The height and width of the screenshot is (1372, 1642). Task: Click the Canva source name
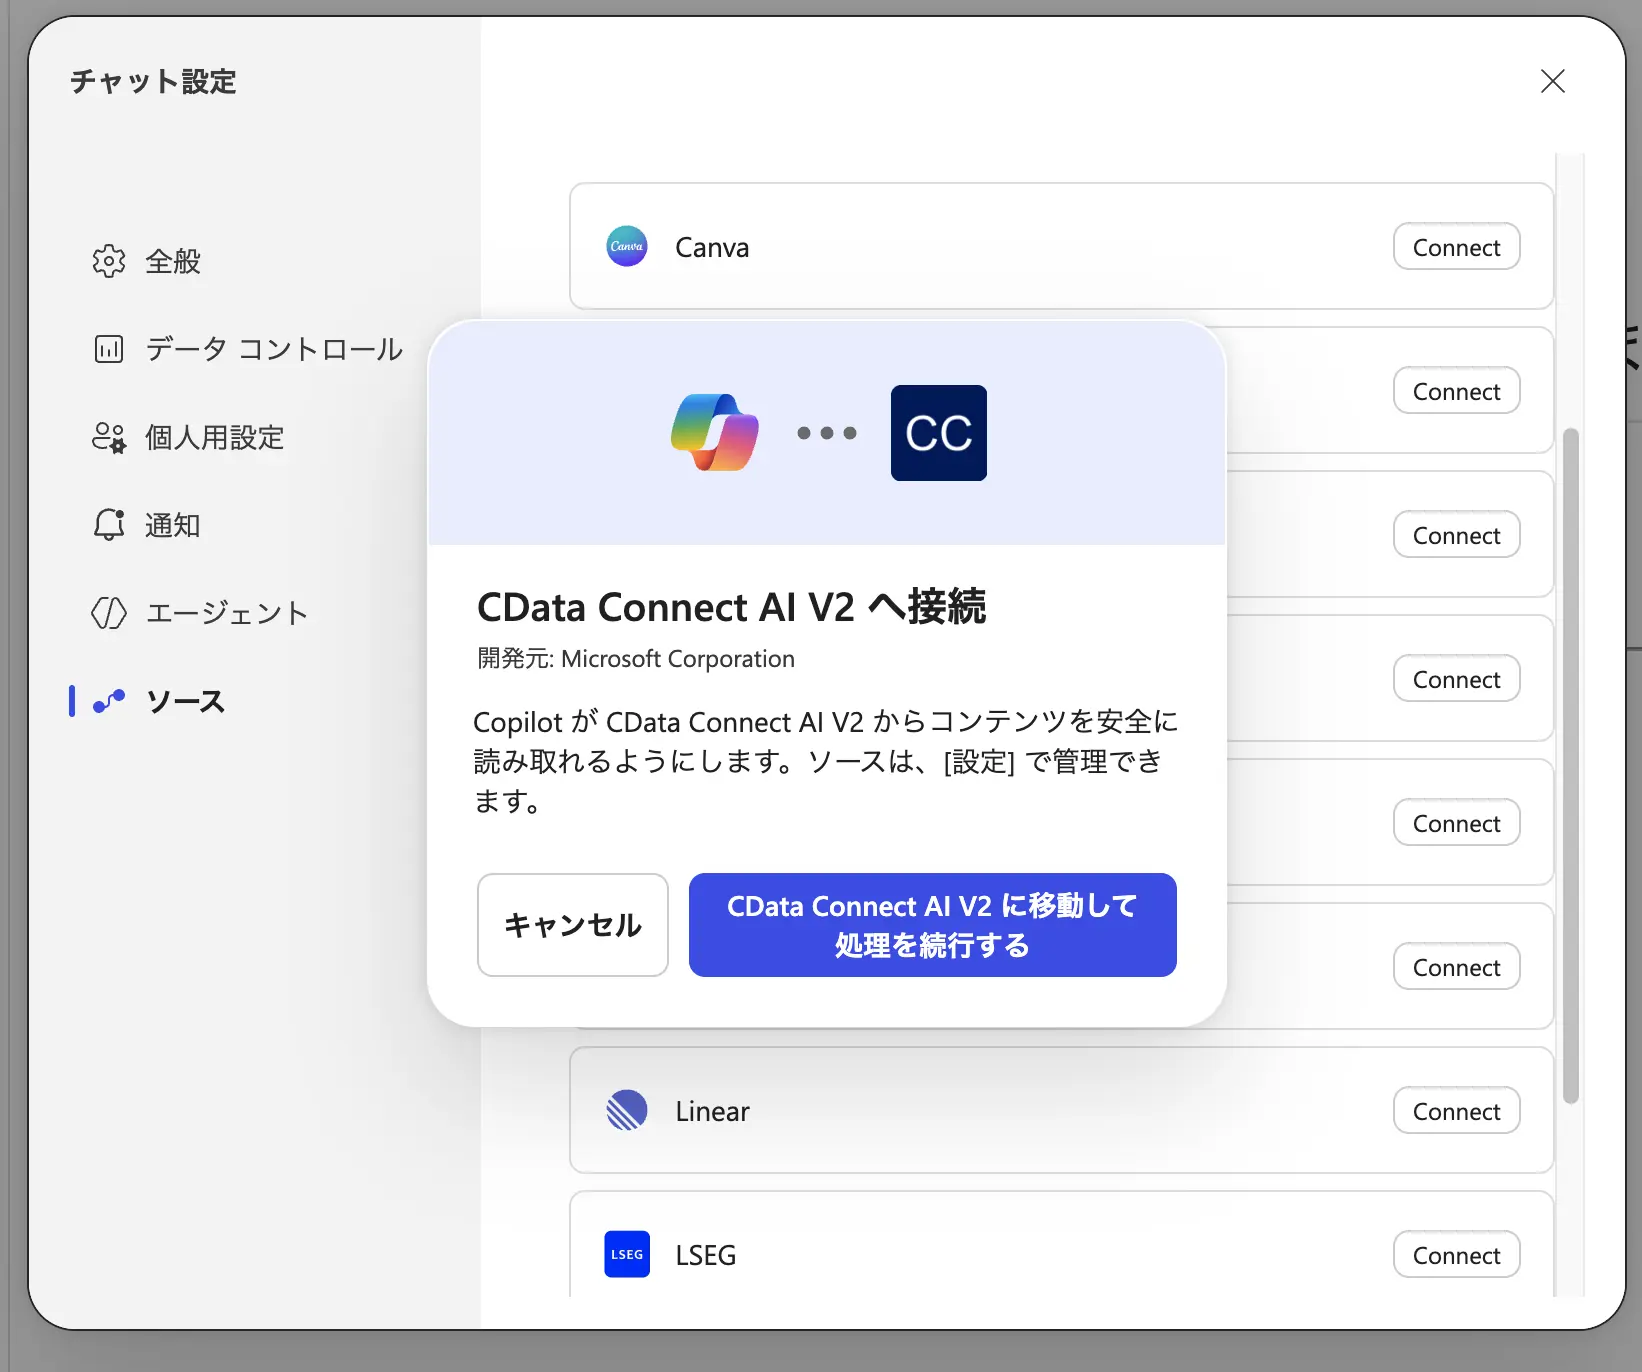tap(712, 247)
